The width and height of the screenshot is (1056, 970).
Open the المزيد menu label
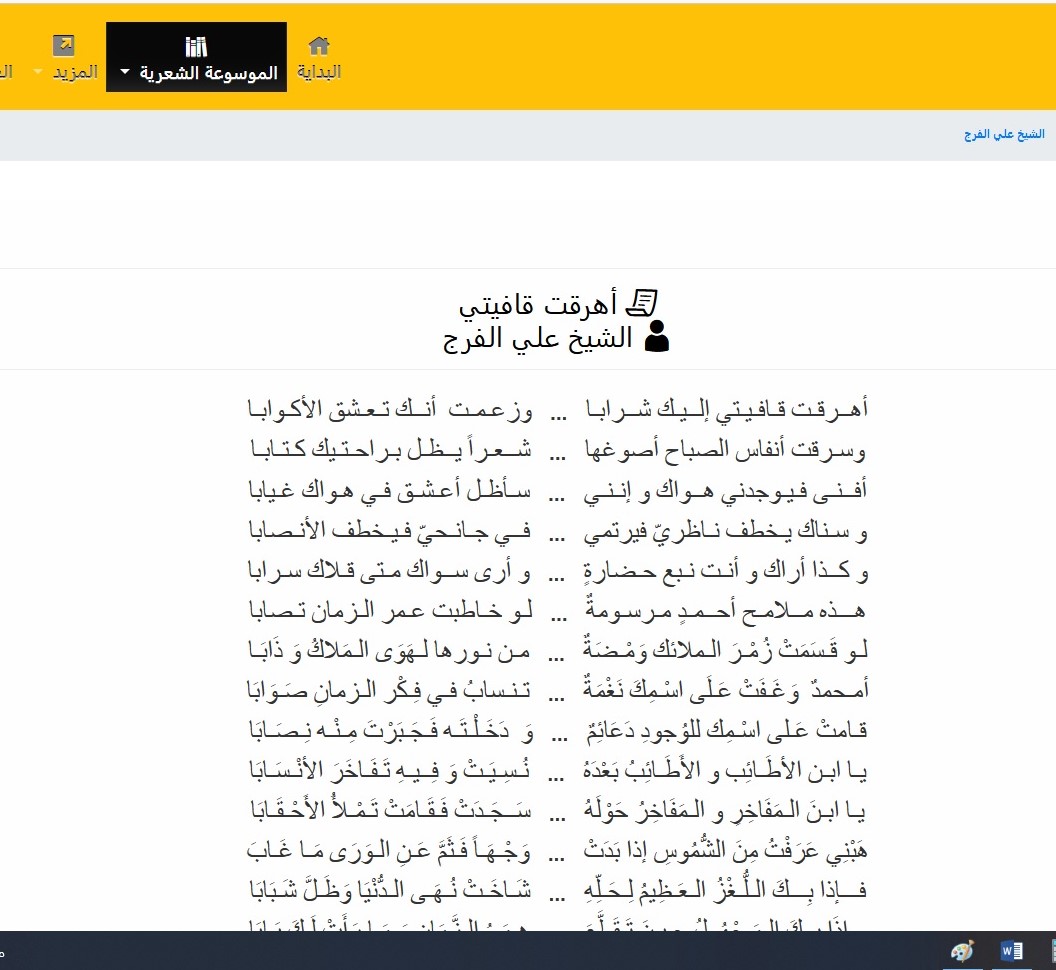point(75,71)
